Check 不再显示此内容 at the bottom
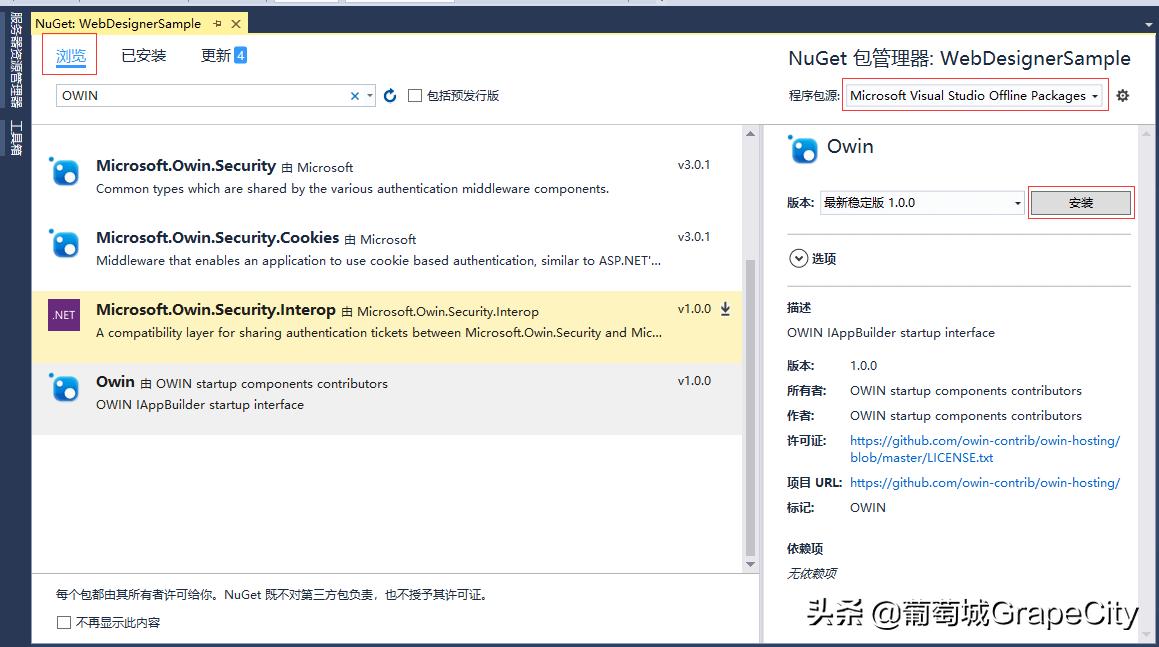This screenshot has height=647, width=1159. [x=64, y=621]
